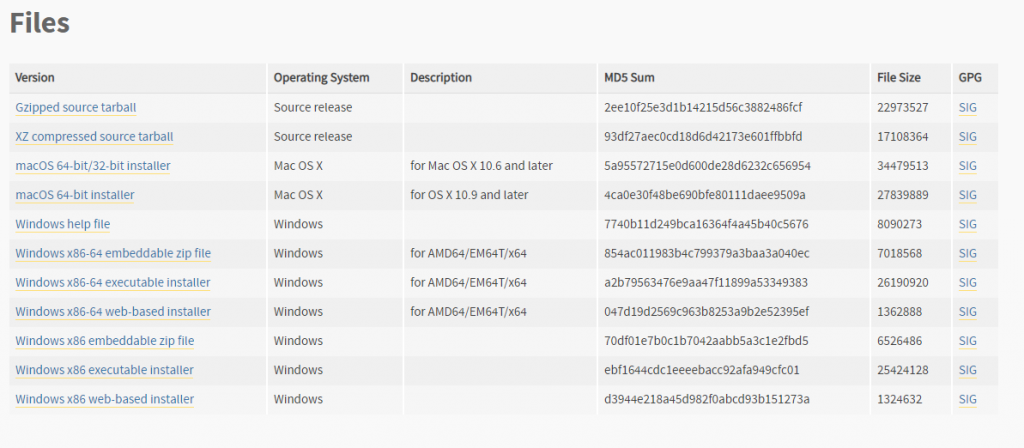Viewport: 1024px width, 448px height.
Task: Click SIG link for Windows help file
Action: 968,224
